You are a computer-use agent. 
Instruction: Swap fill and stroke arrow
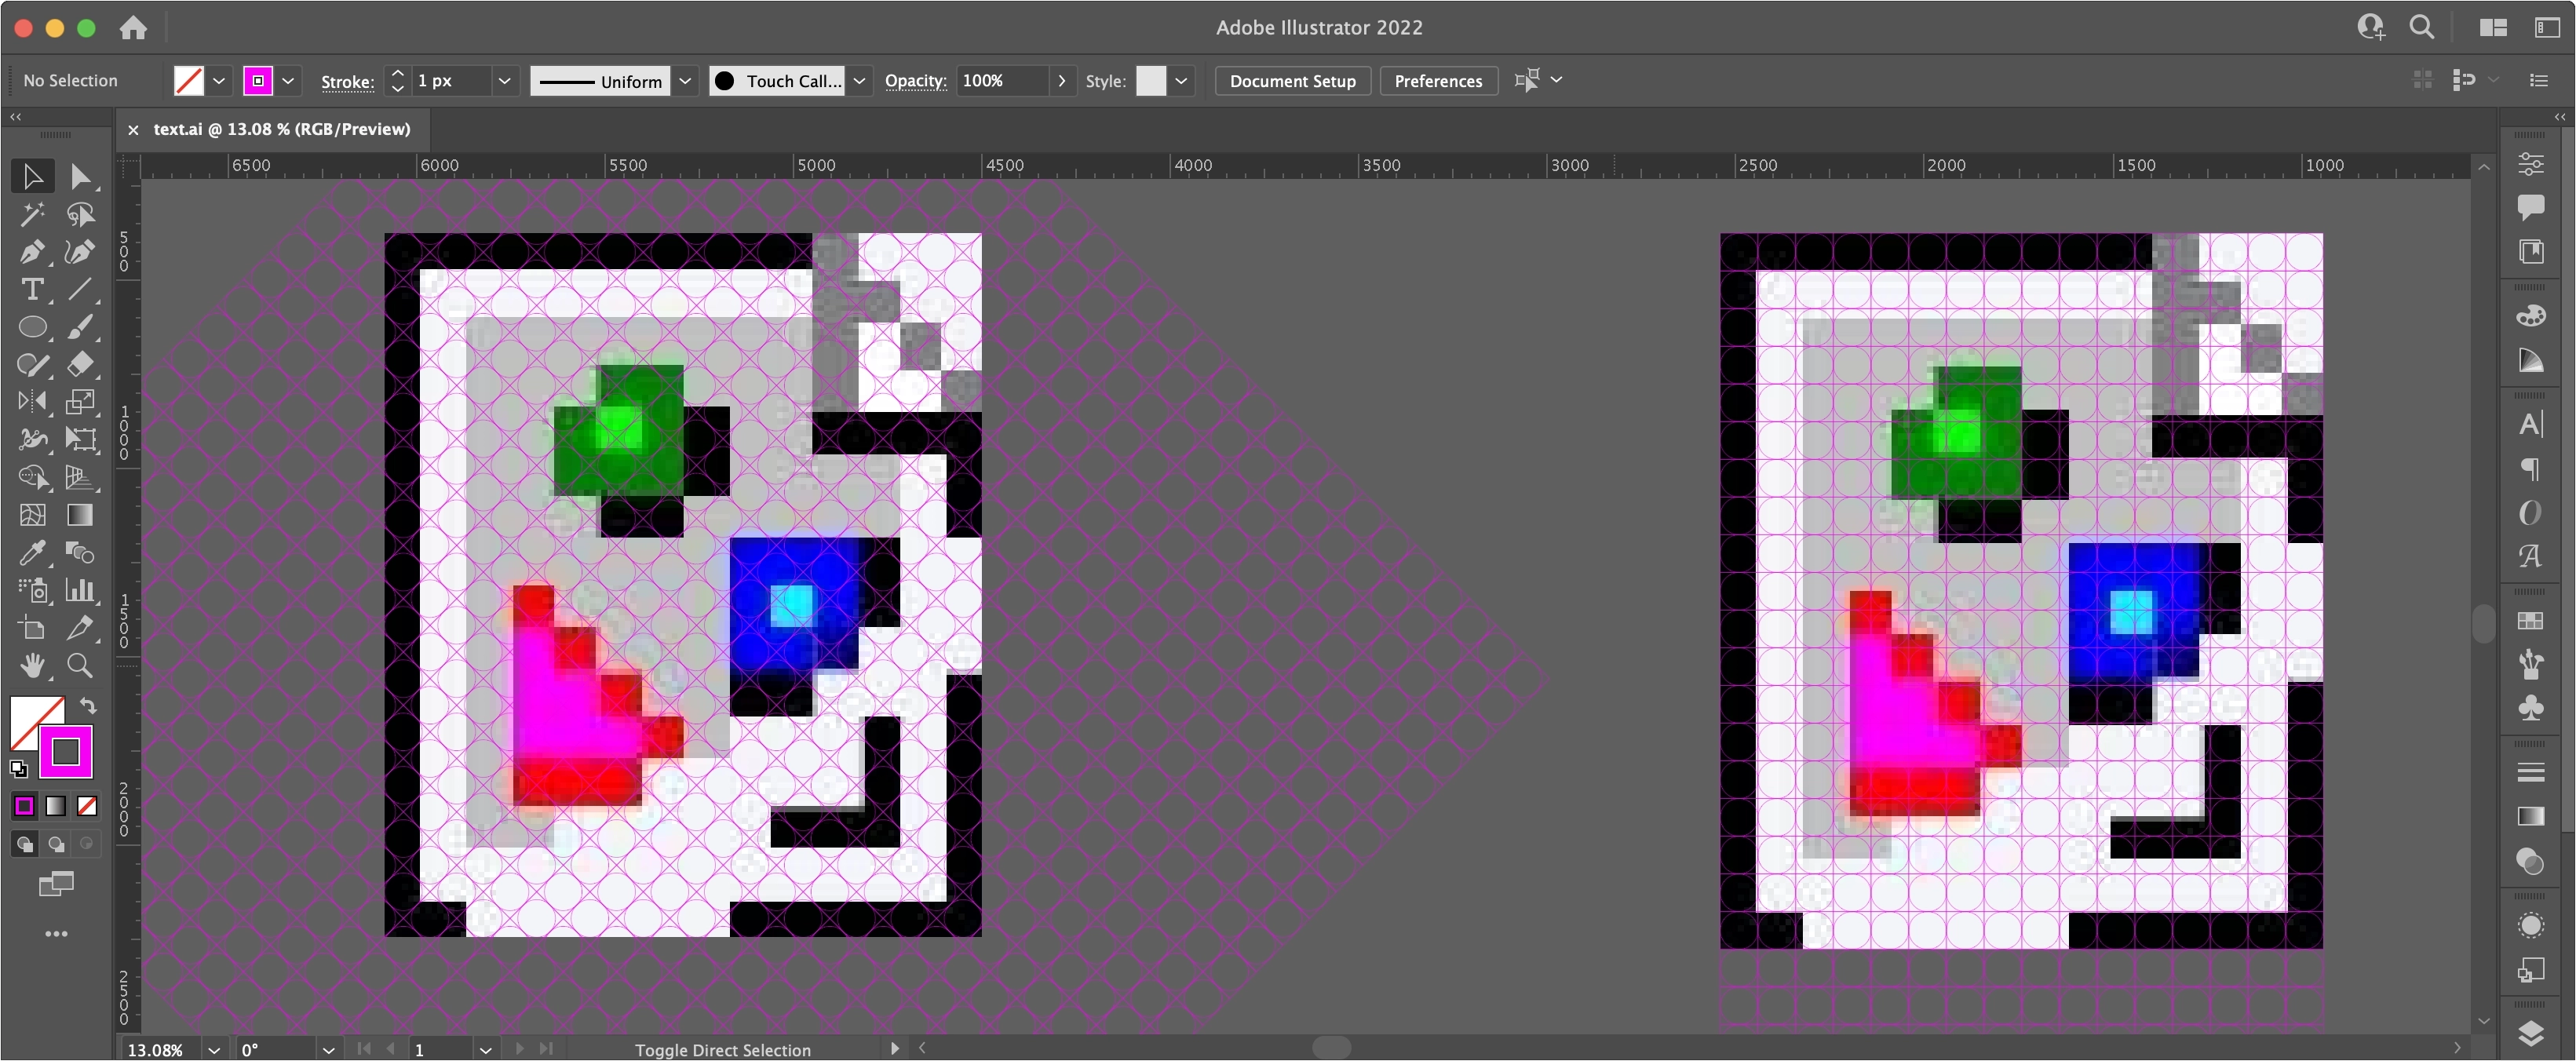coord(88,706)
